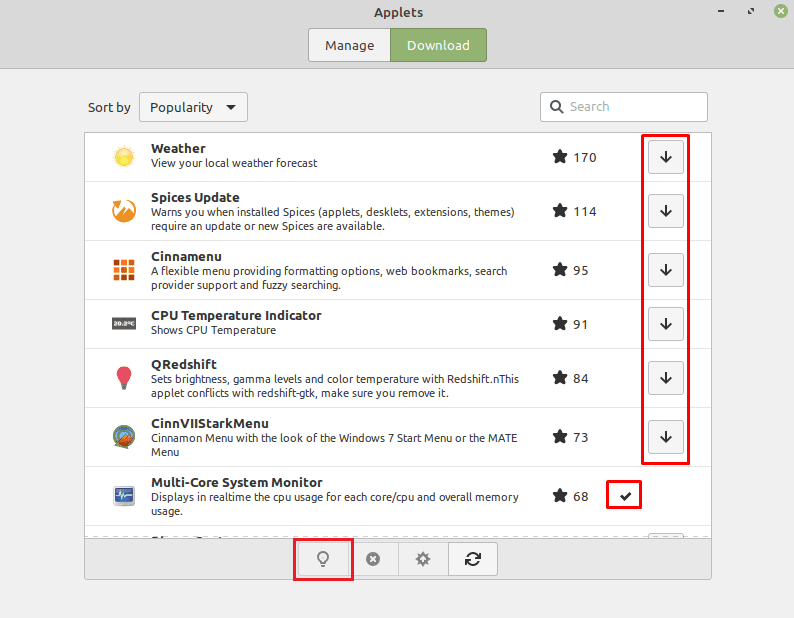The height and width of the screenshot is (618, 794).
Task: Download the Cinnamenu applet
Action: [665, 270]
